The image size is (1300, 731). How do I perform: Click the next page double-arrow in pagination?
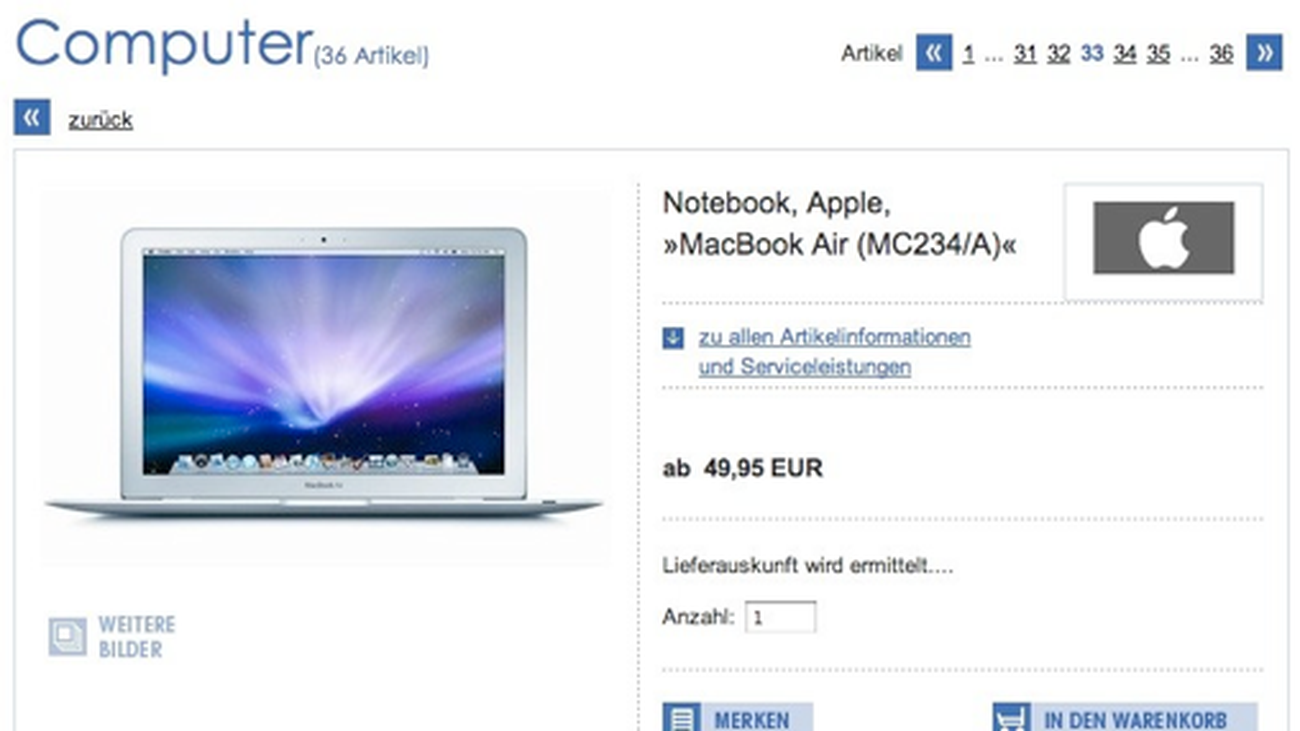coord(1264,53)
